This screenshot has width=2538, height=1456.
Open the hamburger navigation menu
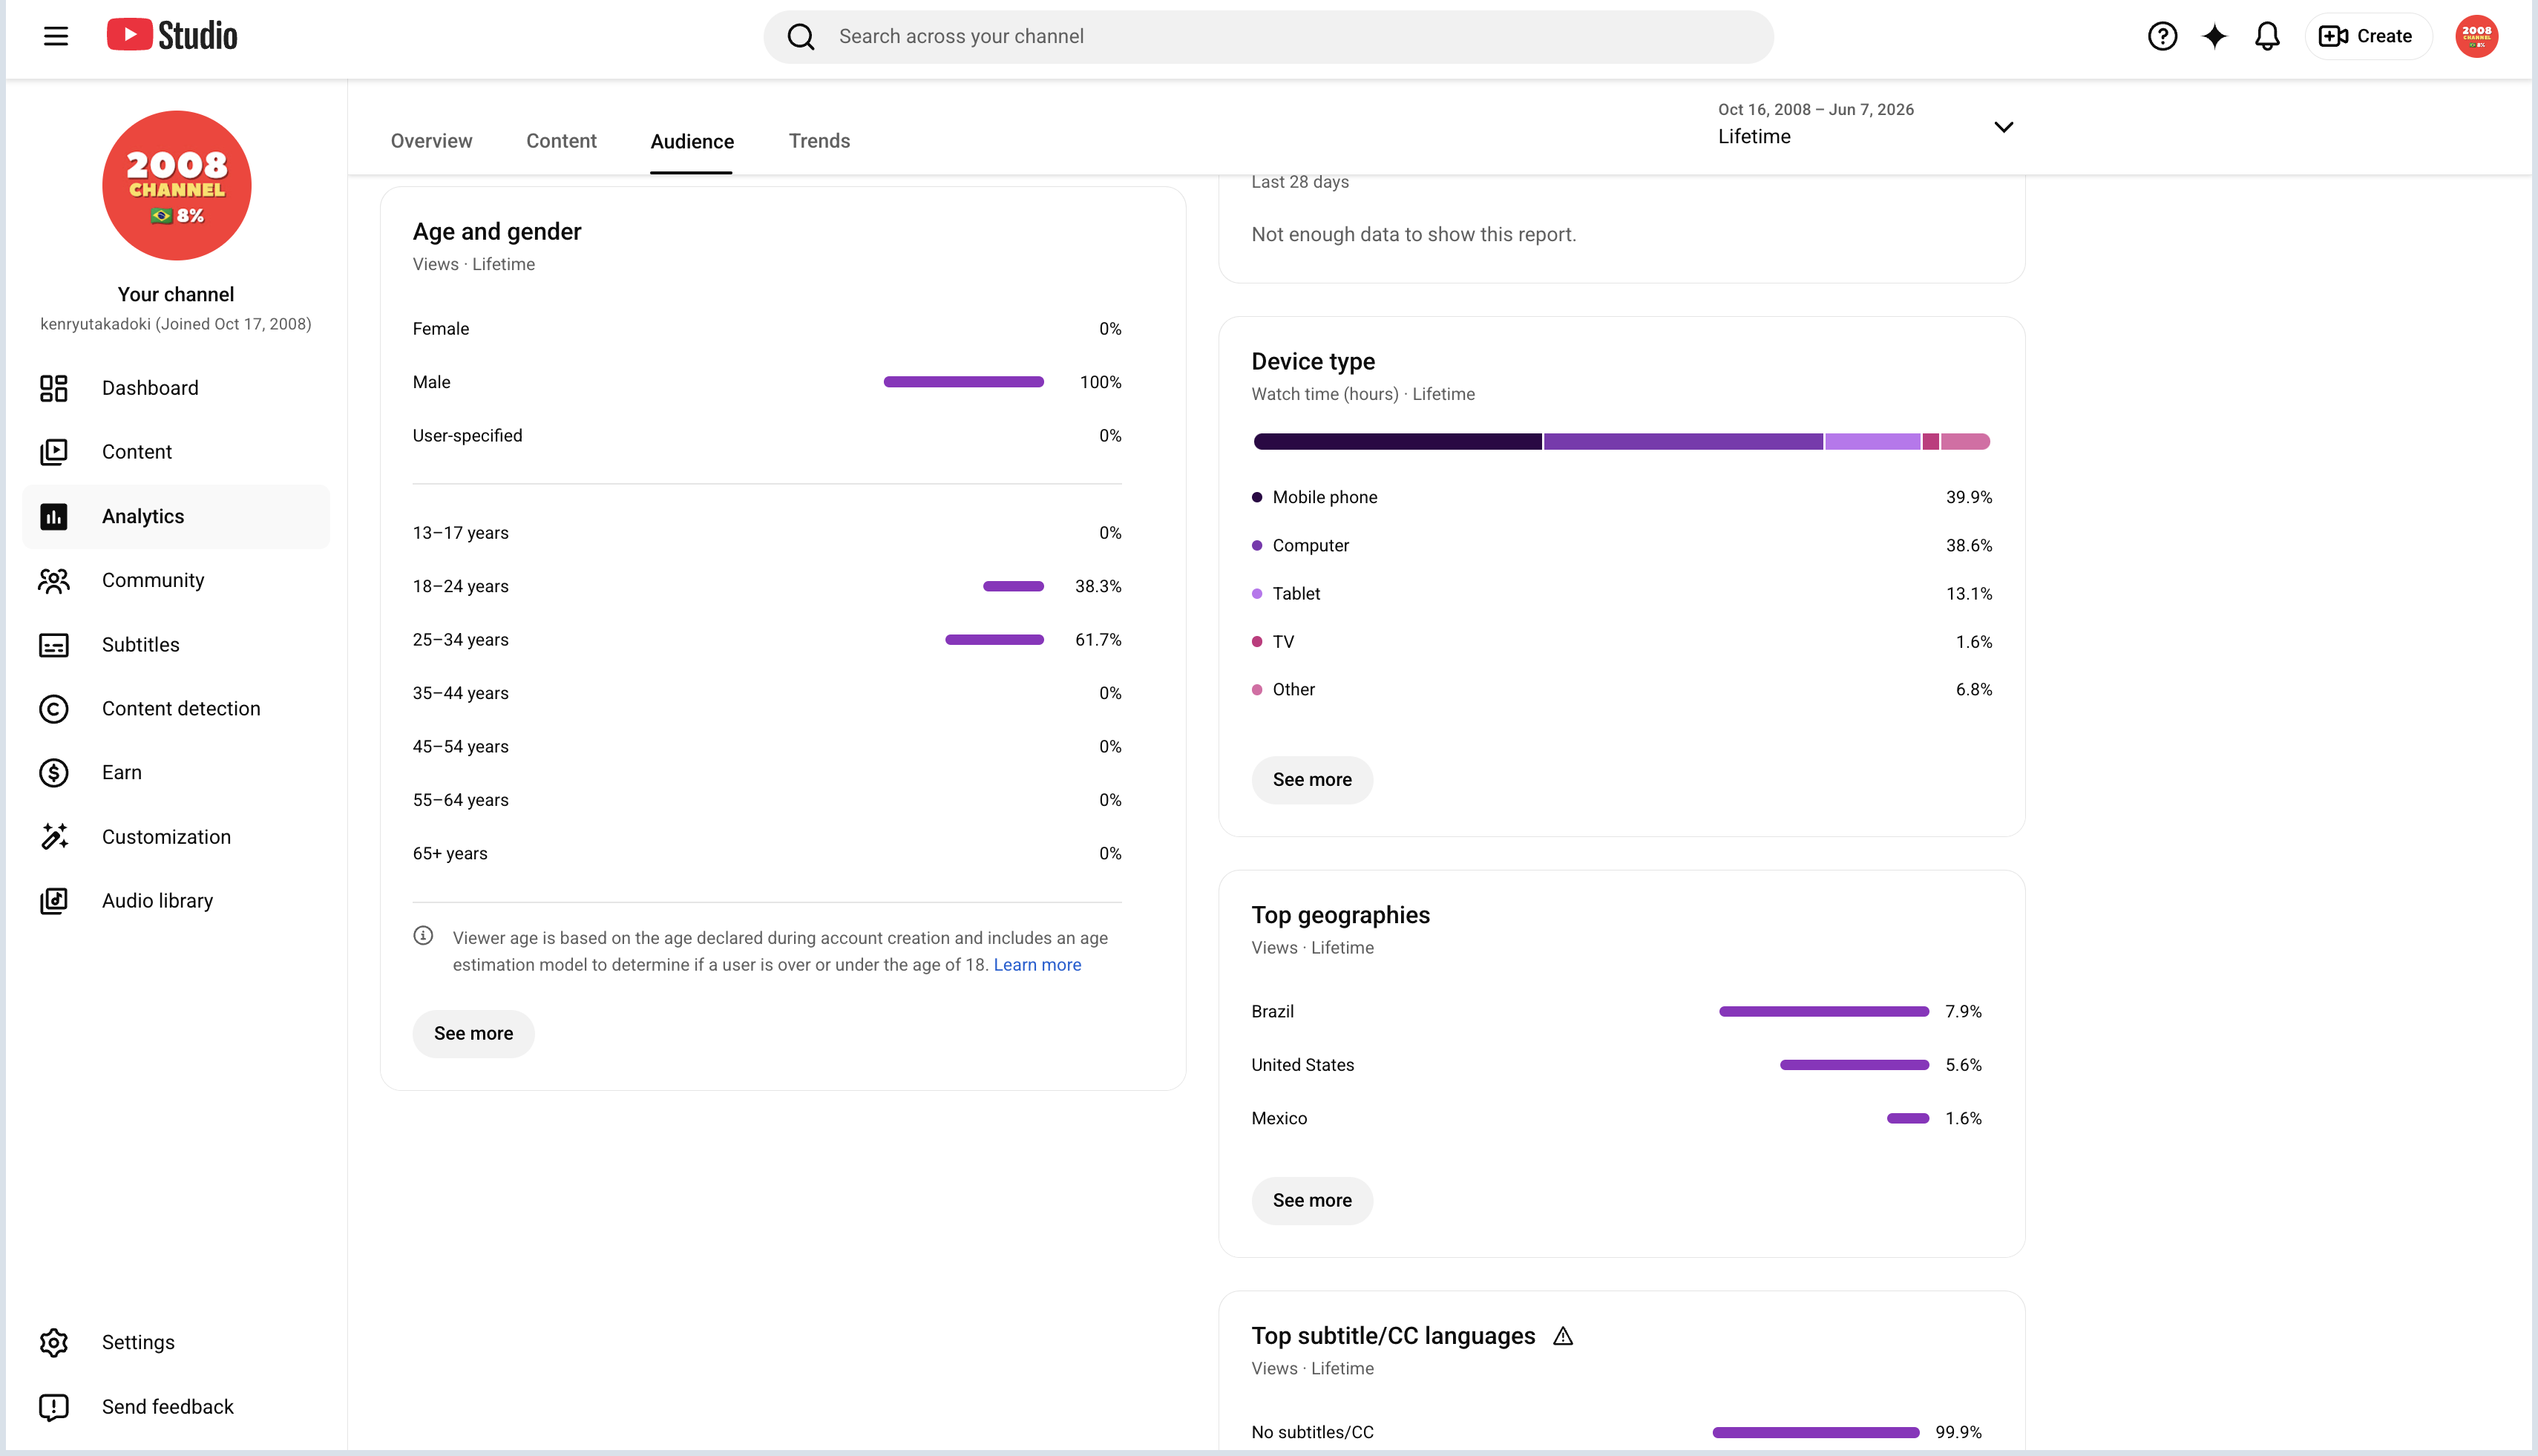[56, 37]
